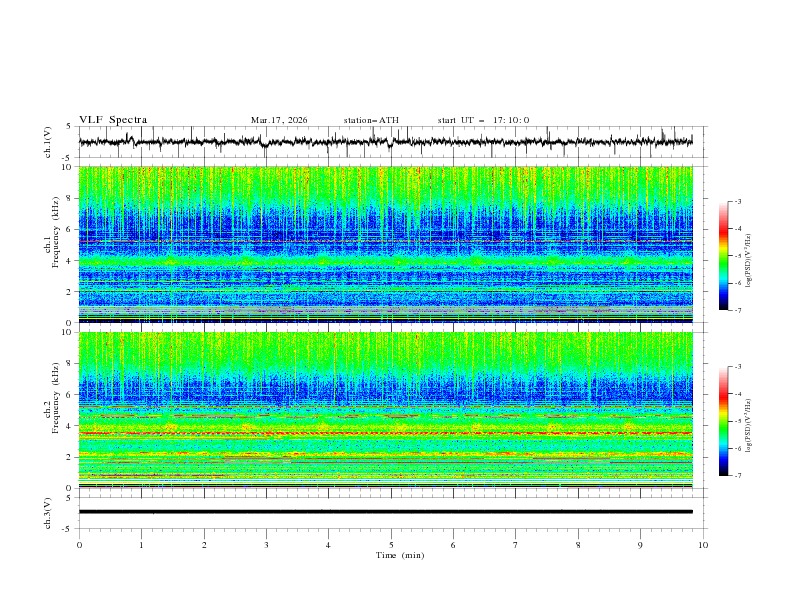Click the "station=ATH" label
The width and height of the screenshot is (792, 612).
point(371,120)
